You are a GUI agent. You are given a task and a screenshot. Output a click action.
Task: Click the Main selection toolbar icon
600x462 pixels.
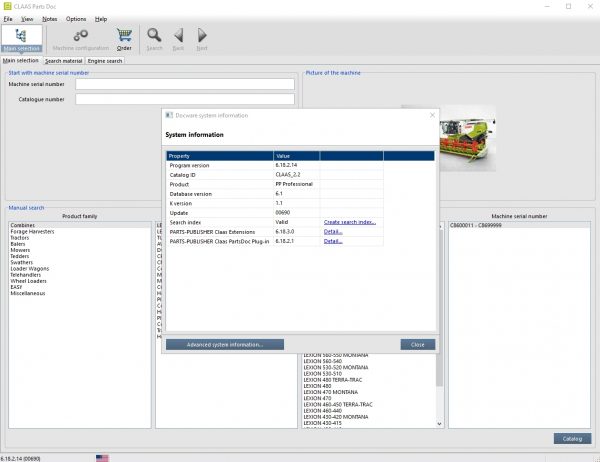pos(21,38)
